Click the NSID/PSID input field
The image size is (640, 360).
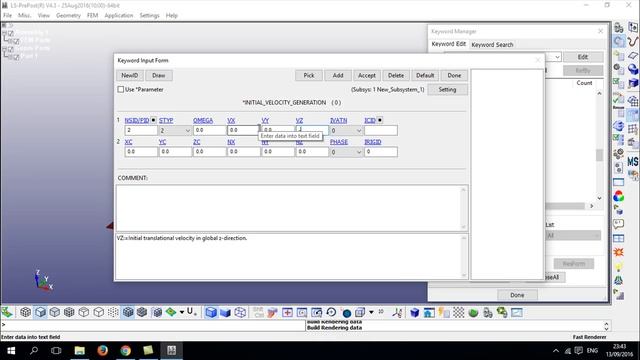point(141,130)
